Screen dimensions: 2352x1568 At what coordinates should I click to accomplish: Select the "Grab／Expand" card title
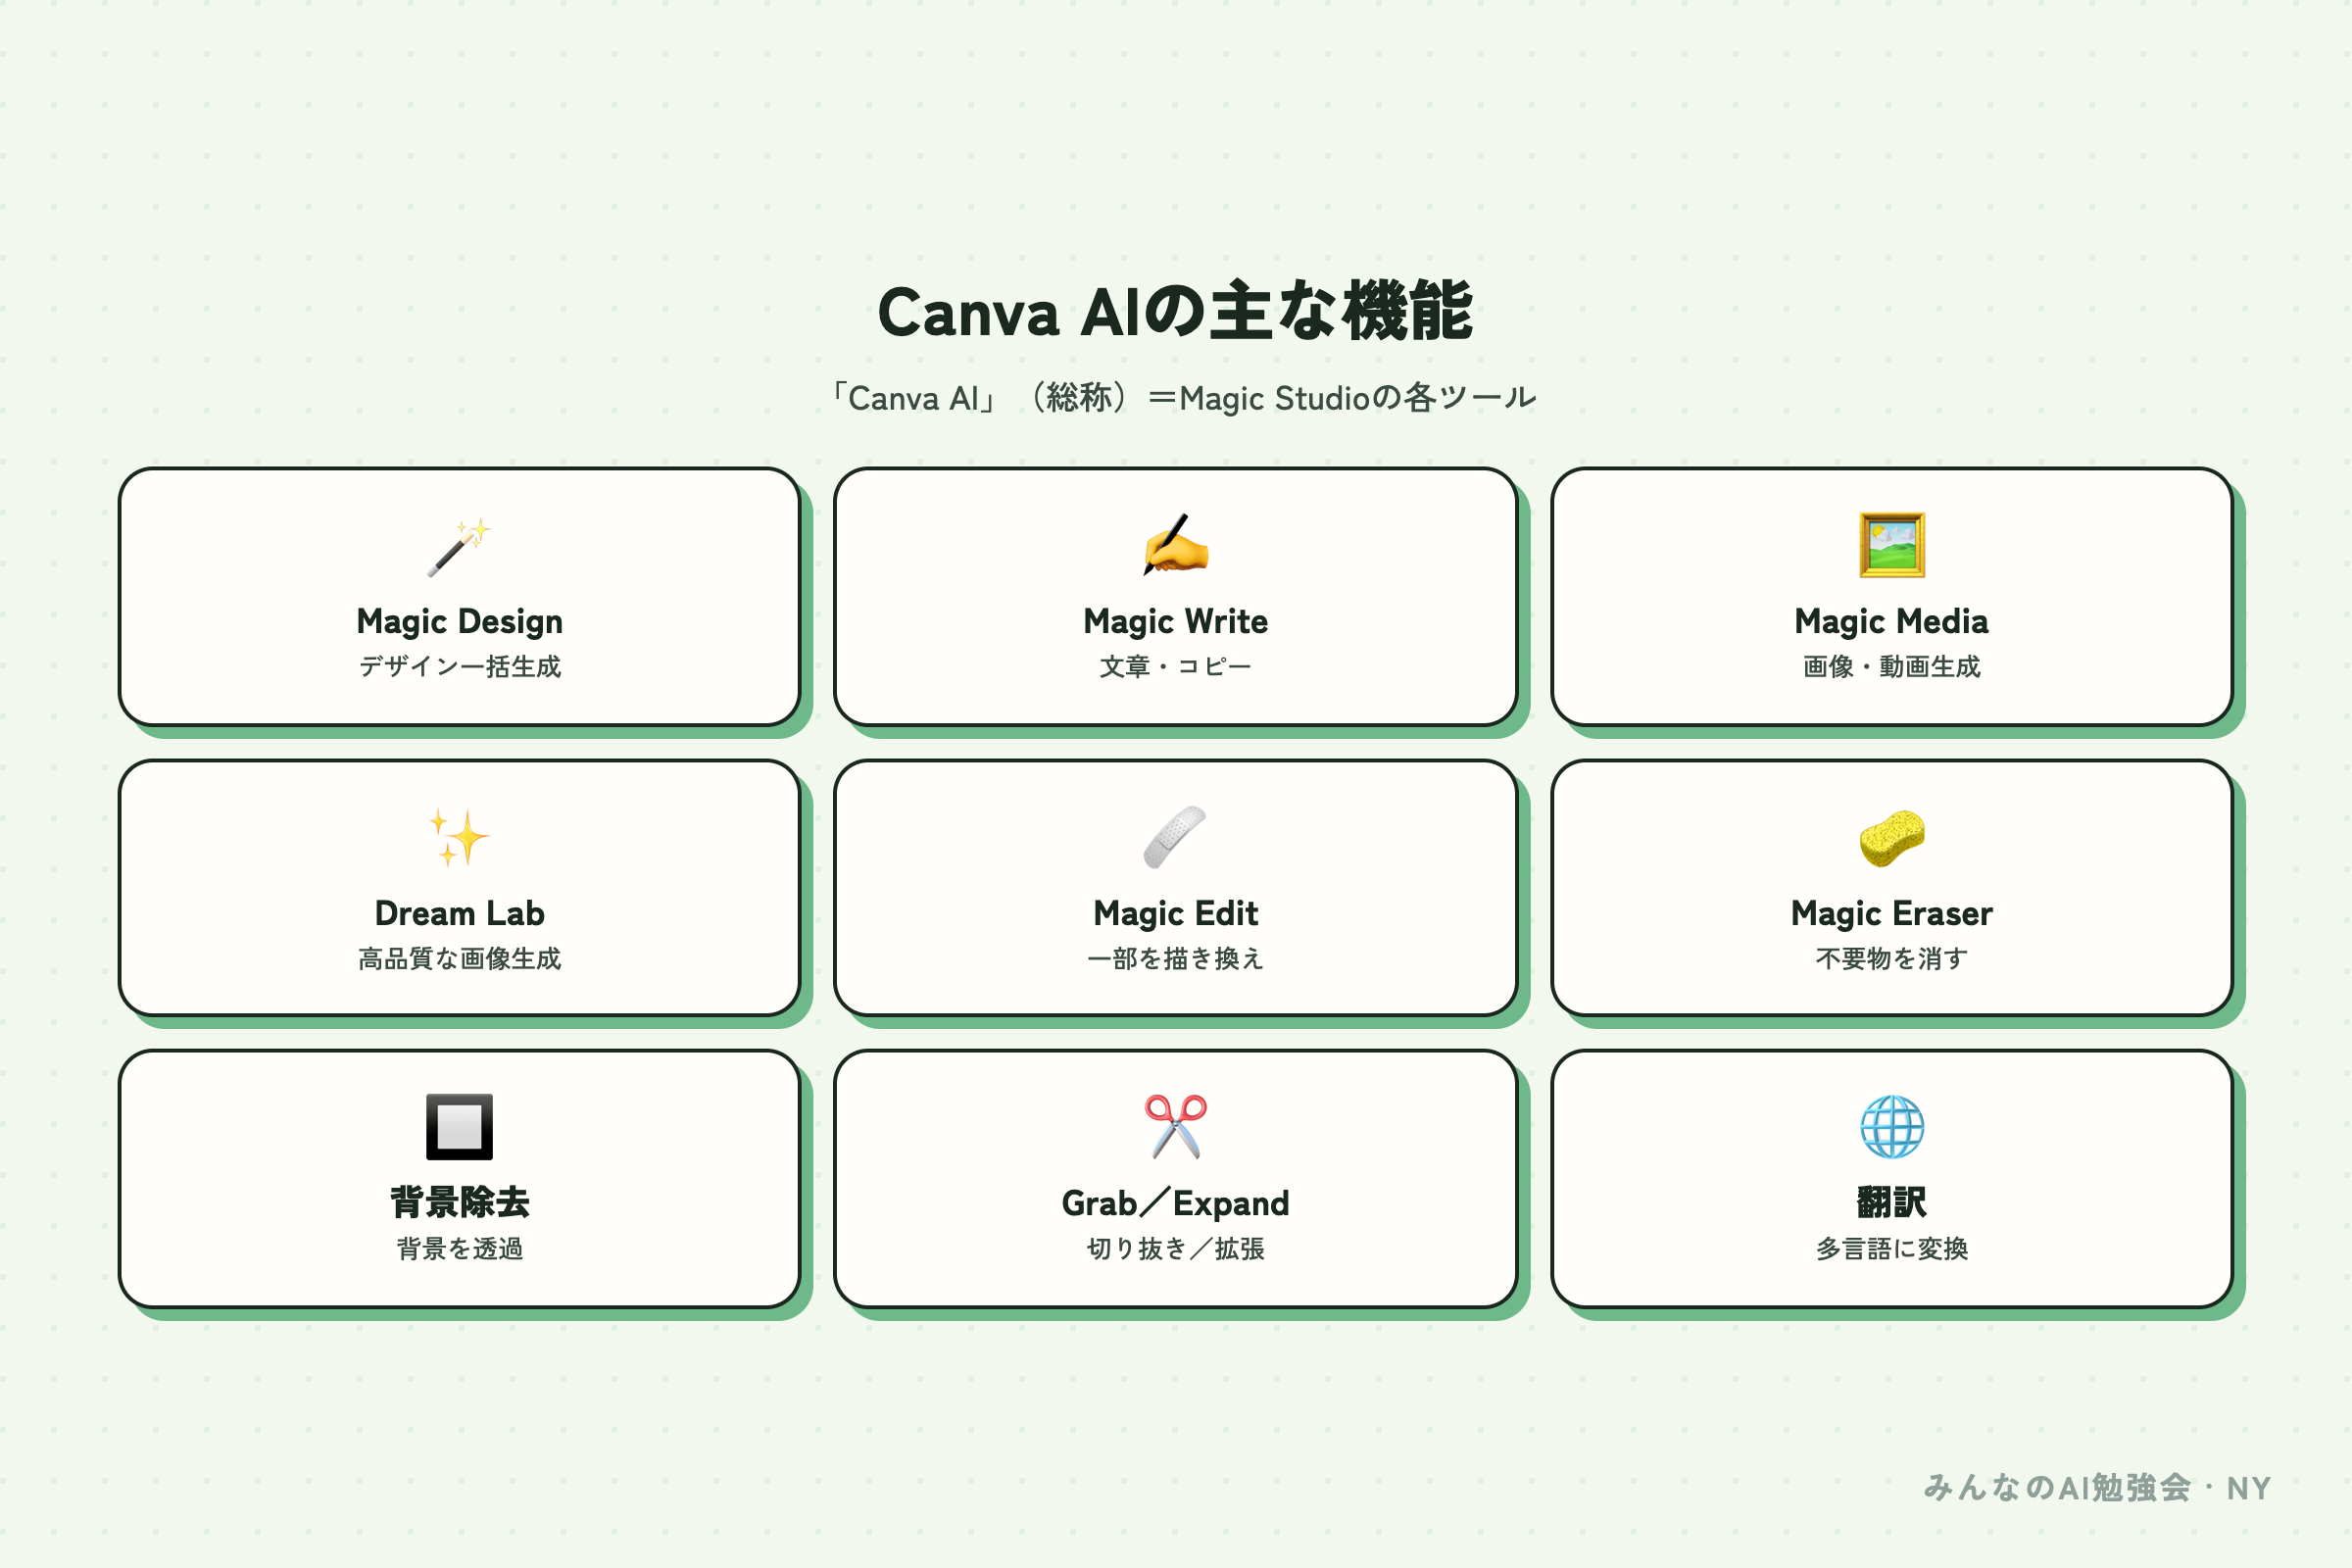pyautogui.click(x=1175, y=1204)
